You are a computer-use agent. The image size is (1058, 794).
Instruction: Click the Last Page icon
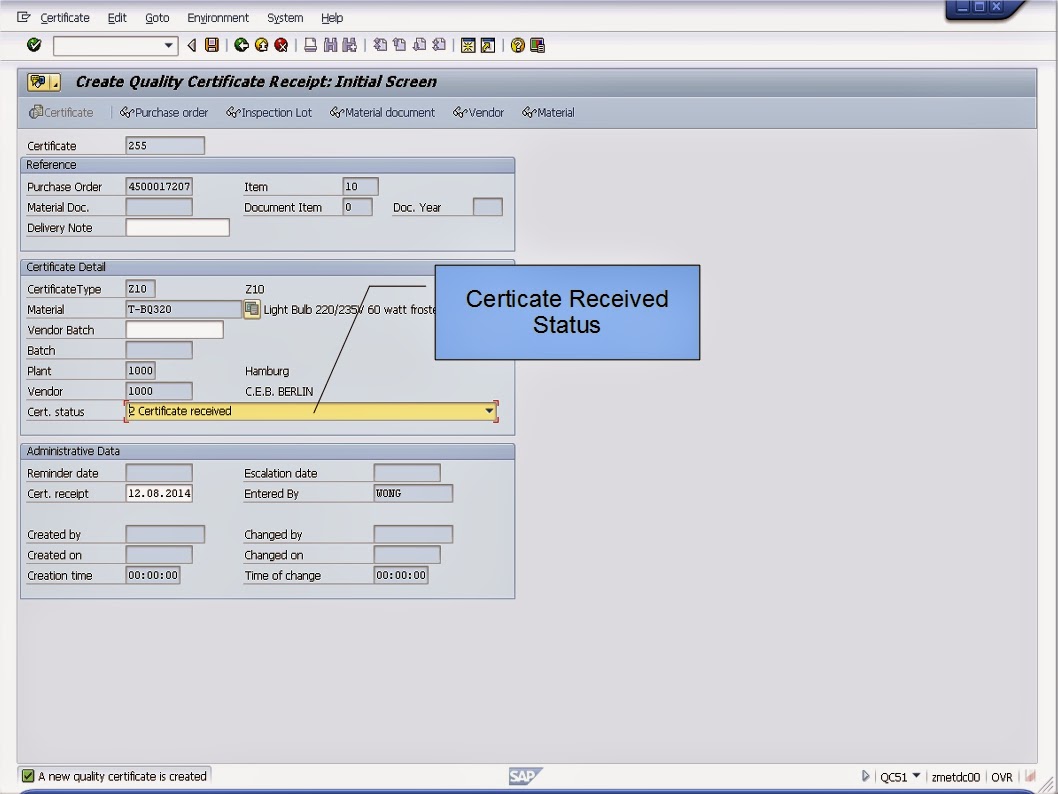(439, 45)
